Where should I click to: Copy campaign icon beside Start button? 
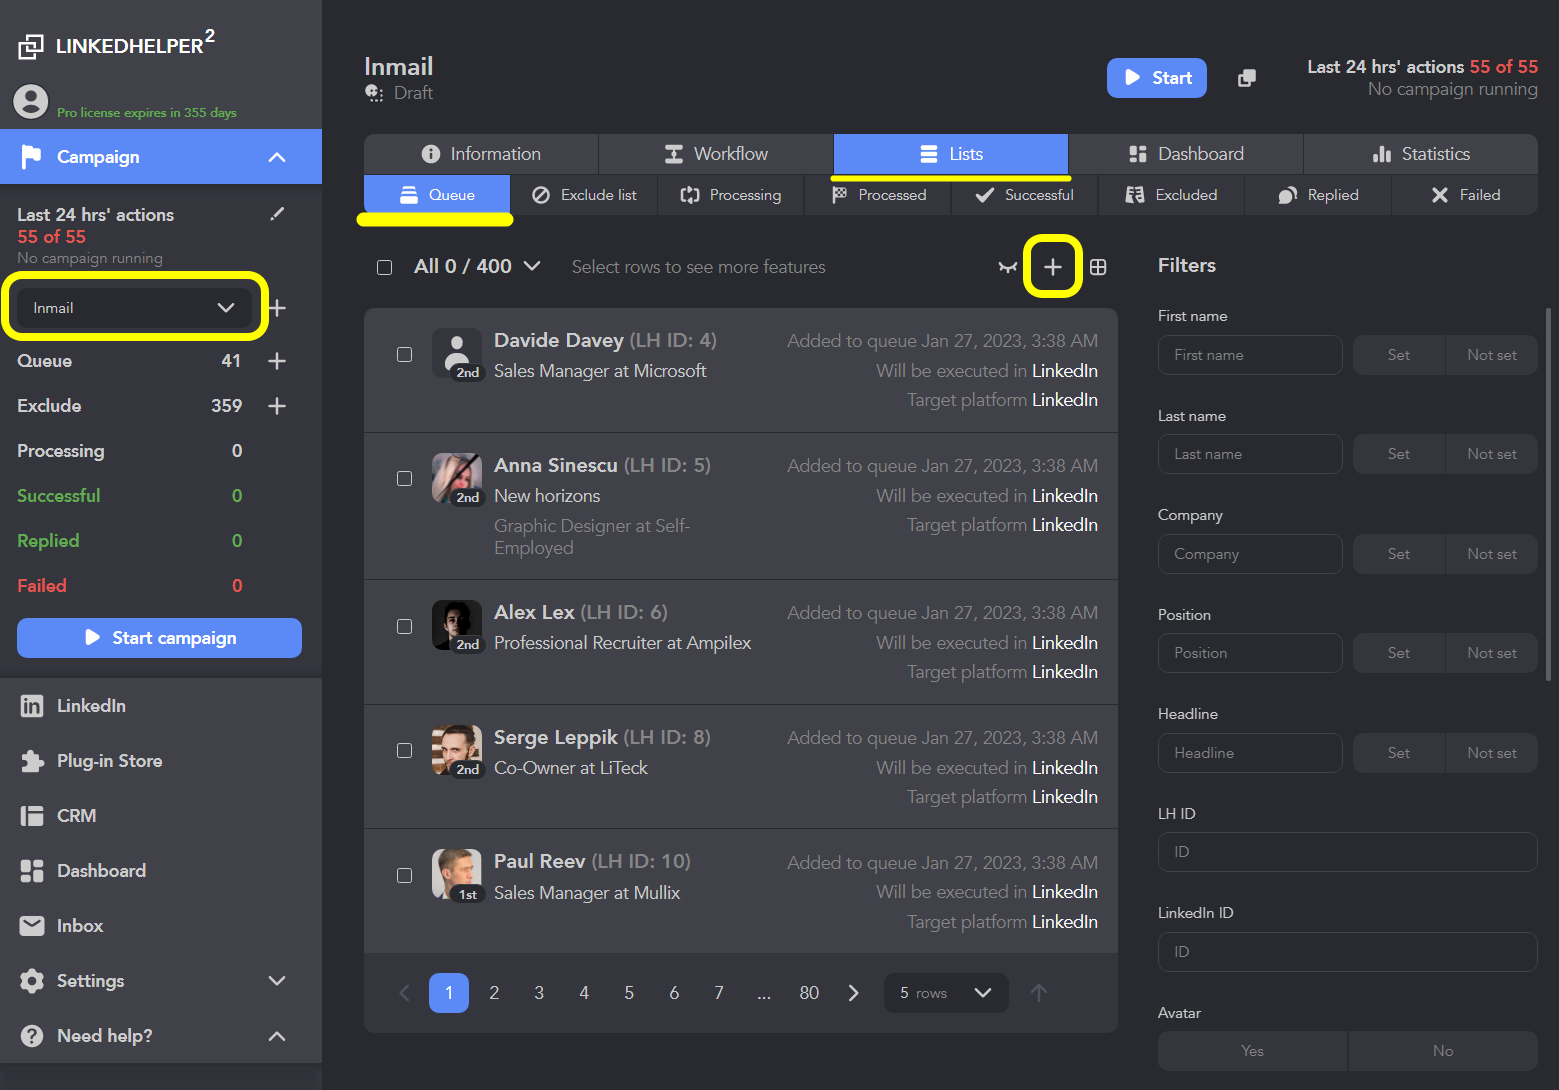click(1247, 78)
